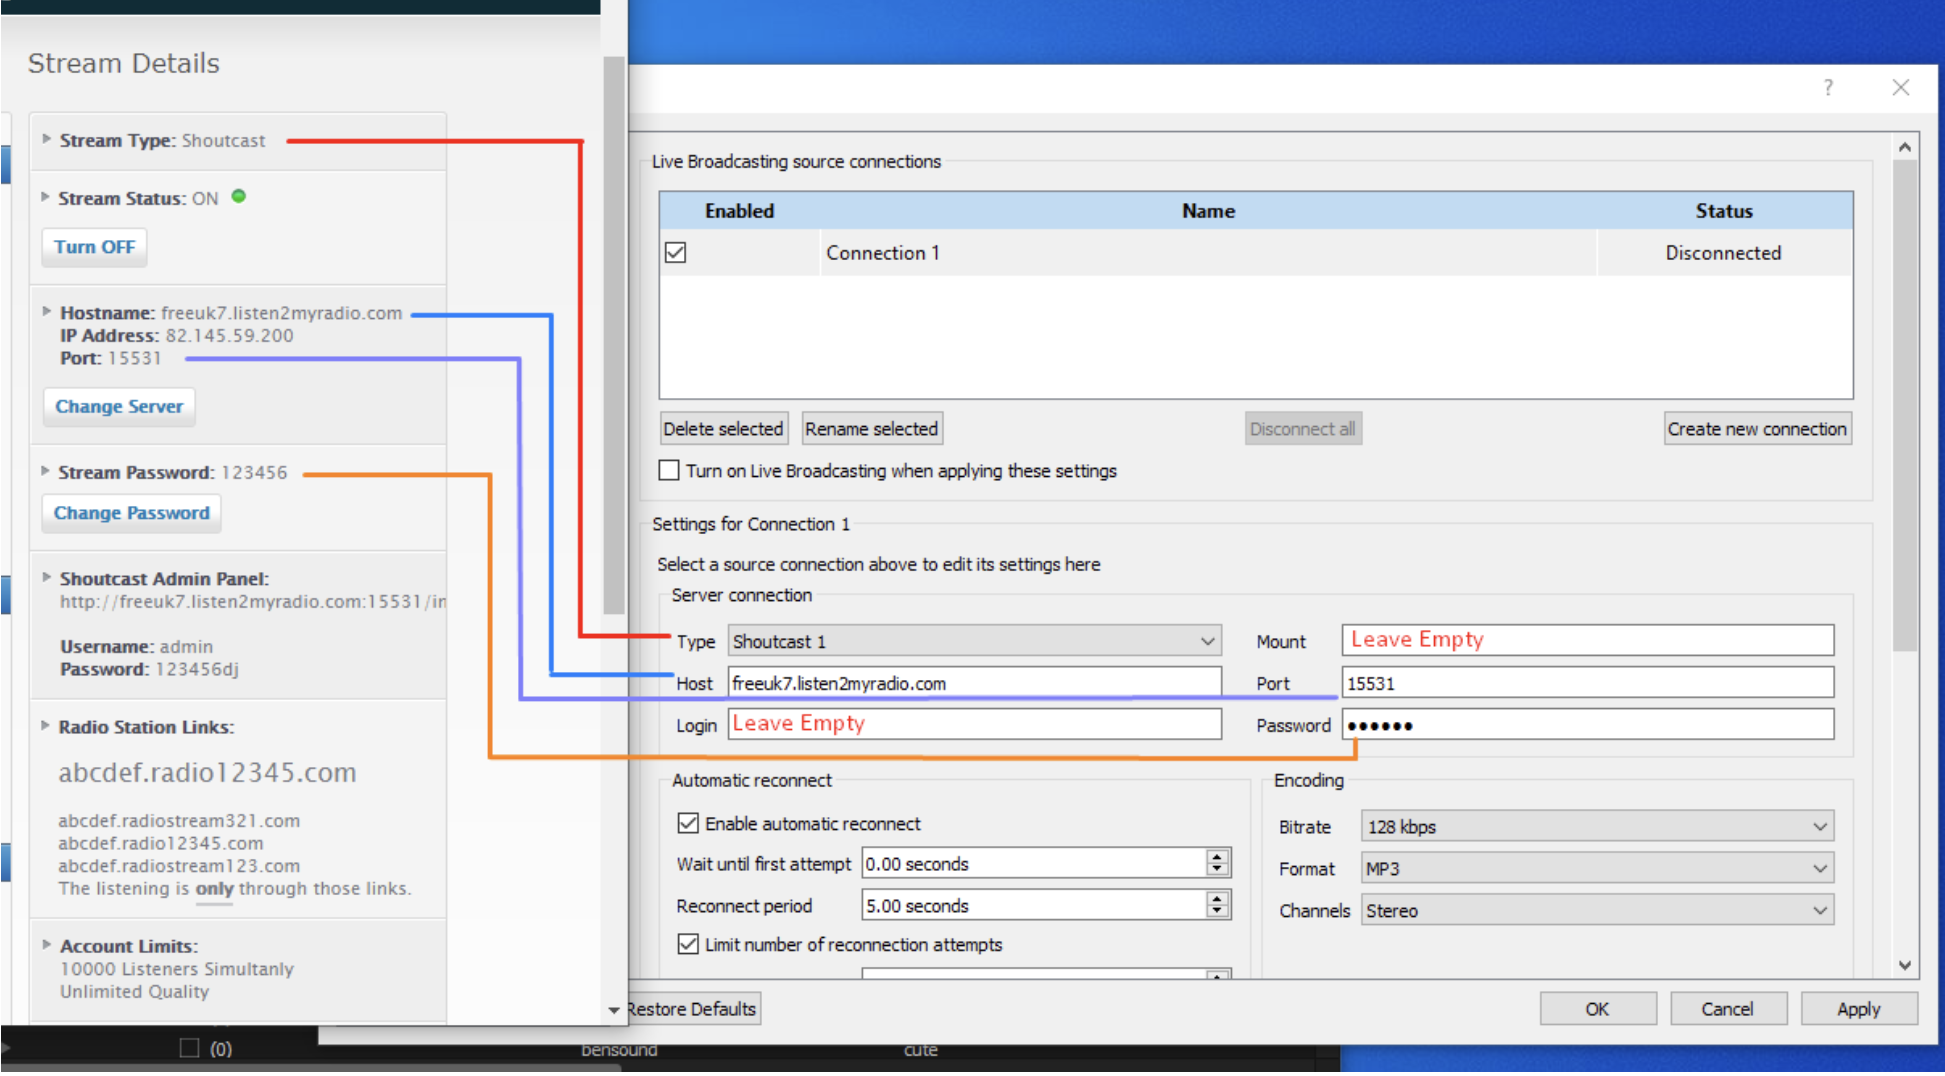Image resolution: width=1945 pixels, height=1076 pixels.
Task: Toggle Limit number of reconnection attempts
Action: pos(688,944)
